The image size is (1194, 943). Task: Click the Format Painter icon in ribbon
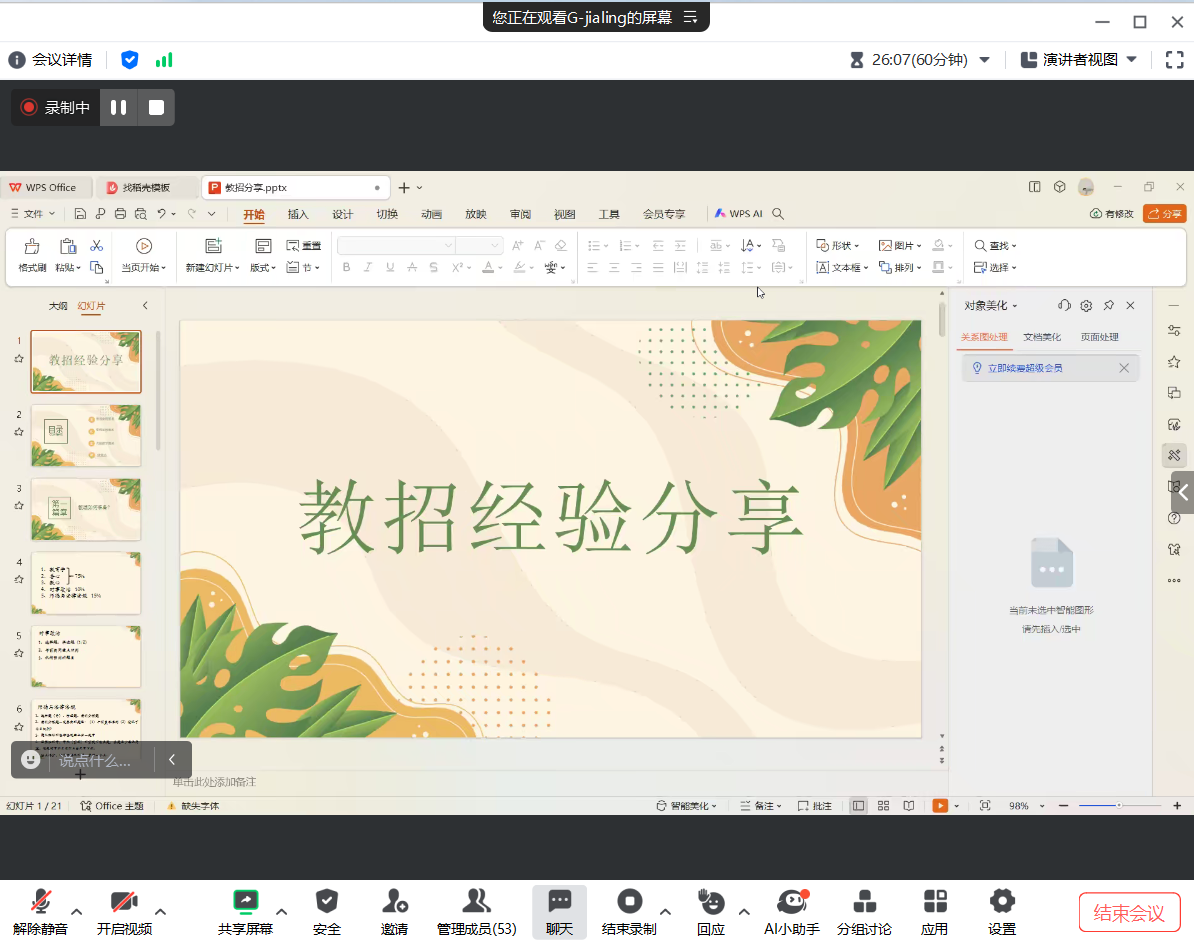[x=32, y=246]
